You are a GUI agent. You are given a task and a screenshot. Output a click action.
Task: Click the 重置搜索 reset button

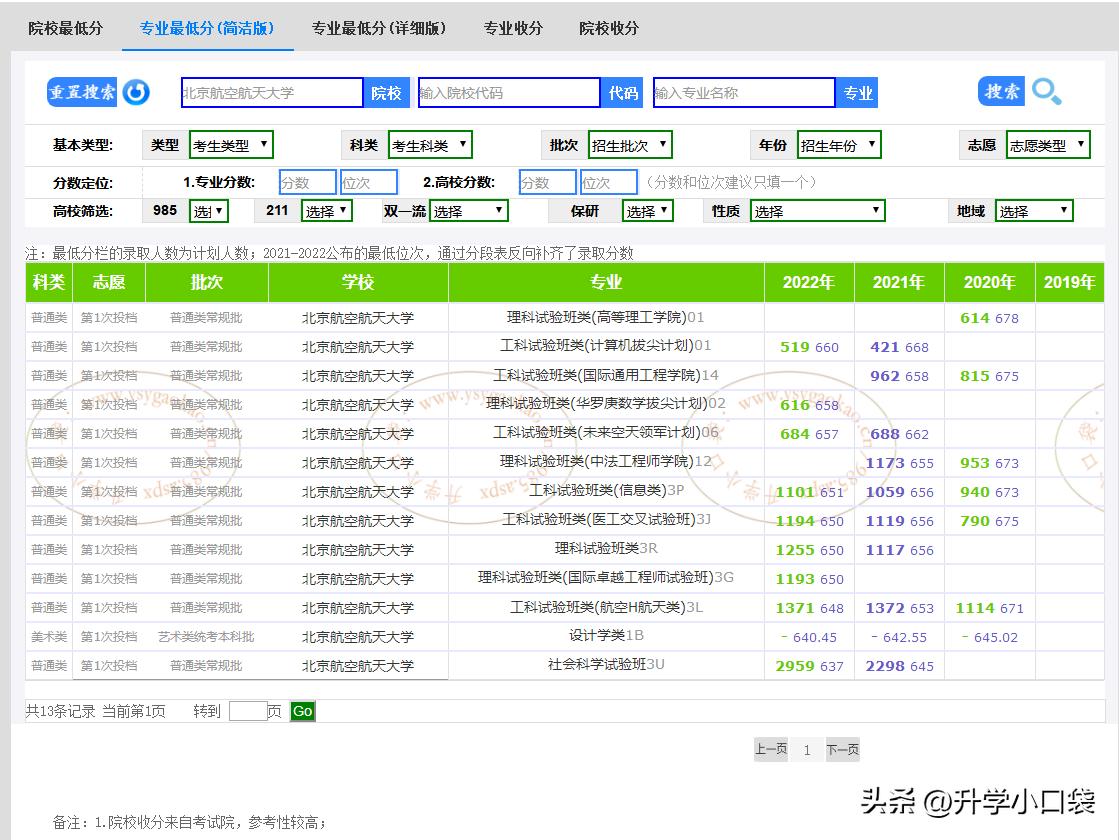(x=81, y=90)
